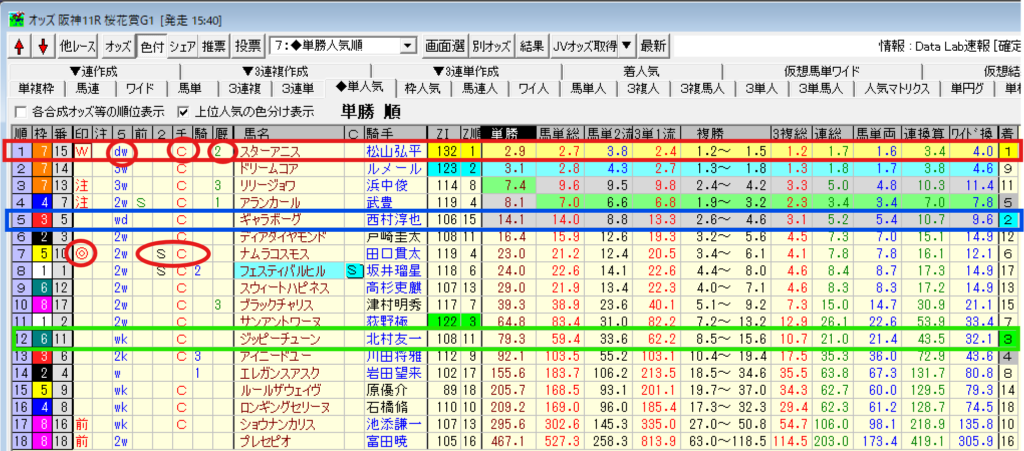Click the red down arrow button
This screenshot has height=451, width=1024.
coord(42,46)
